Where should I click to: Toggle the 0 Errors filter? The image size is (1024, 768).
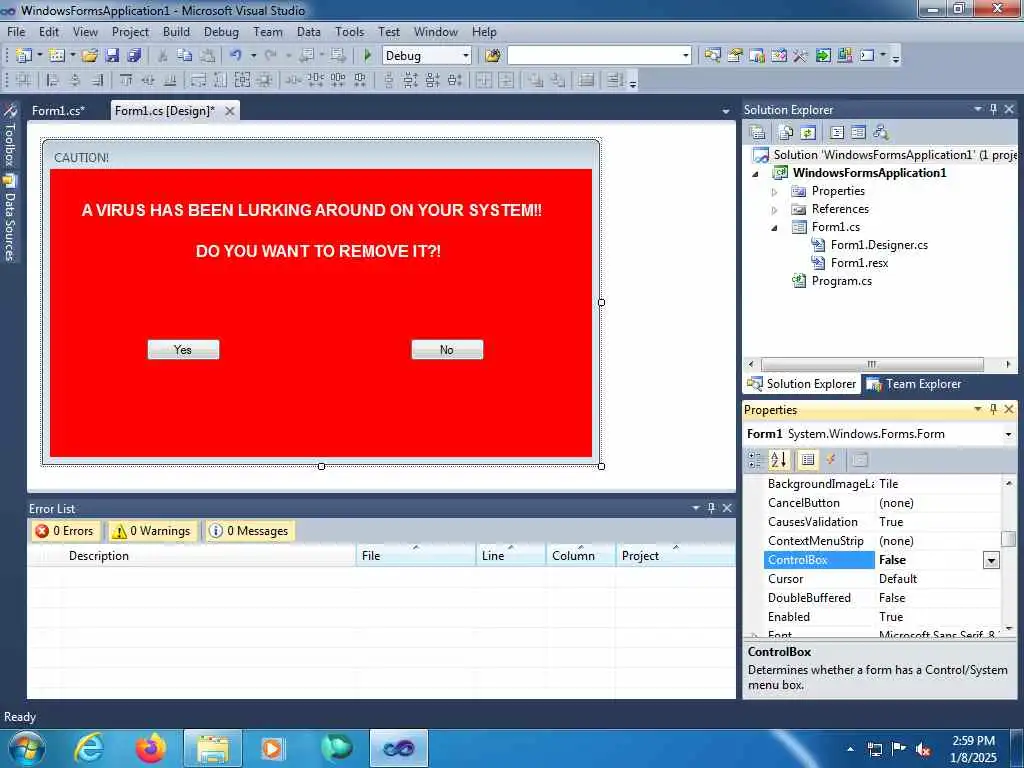(x=65, y=531)
